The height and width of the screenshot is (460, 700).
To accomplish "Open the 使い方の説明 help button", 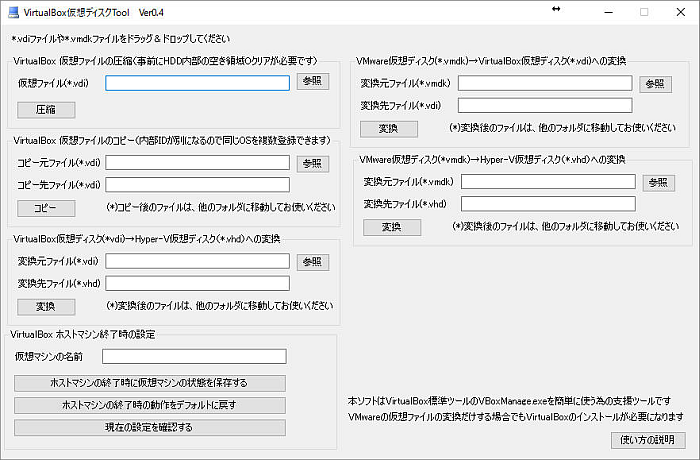I will click(x=648, y=440).
